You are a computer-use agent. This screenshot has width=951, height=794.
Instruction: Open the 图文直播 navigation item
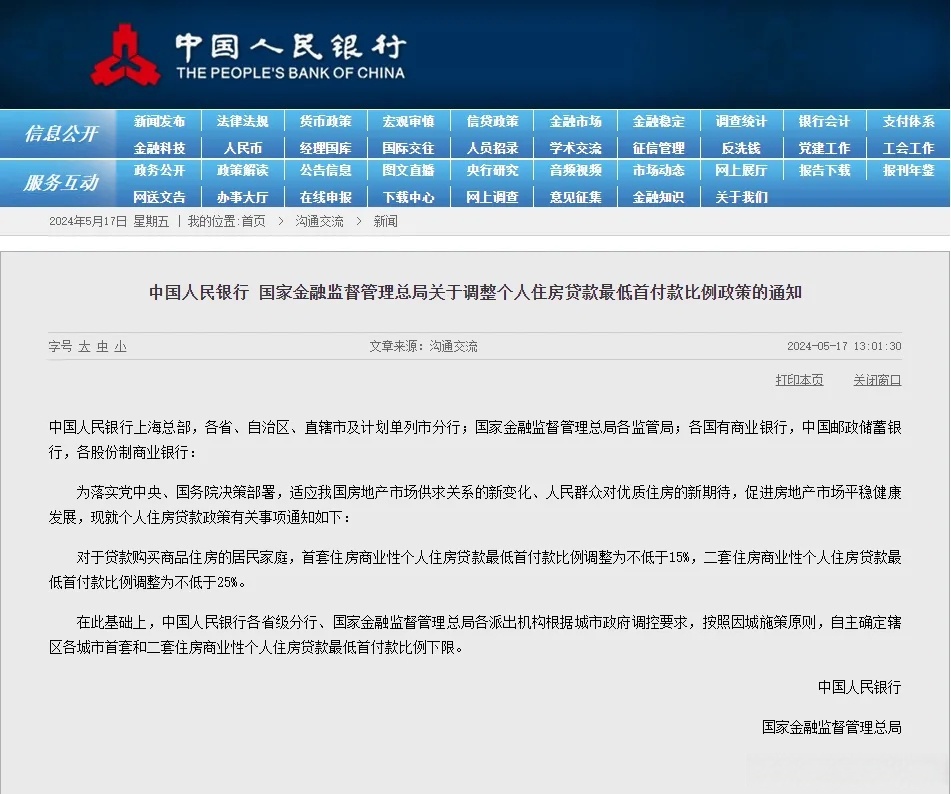[x=408, y=171]
